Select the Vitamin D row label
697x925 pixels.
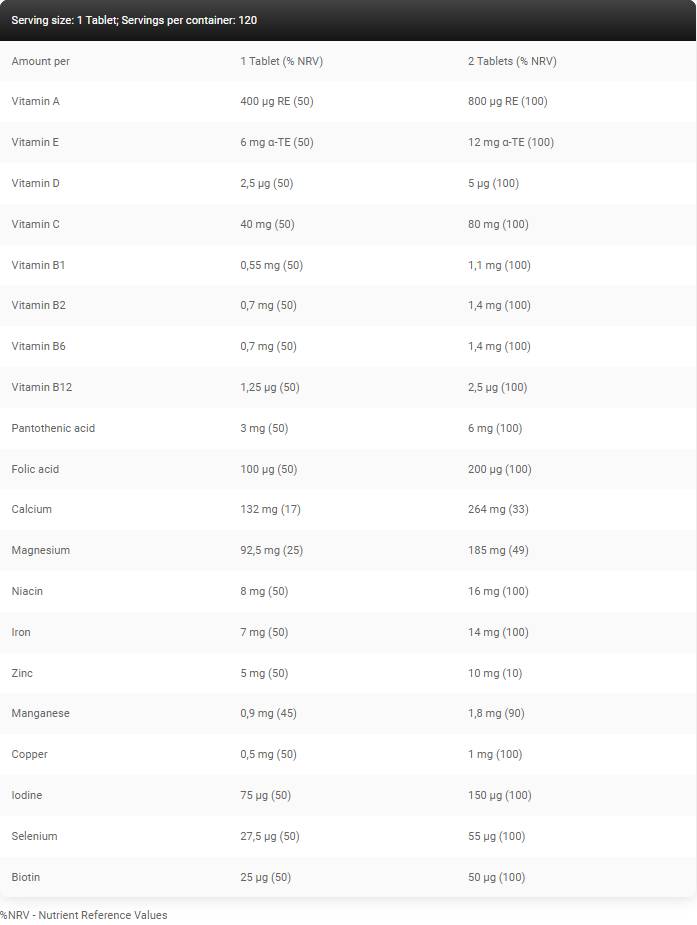(35, 183)
